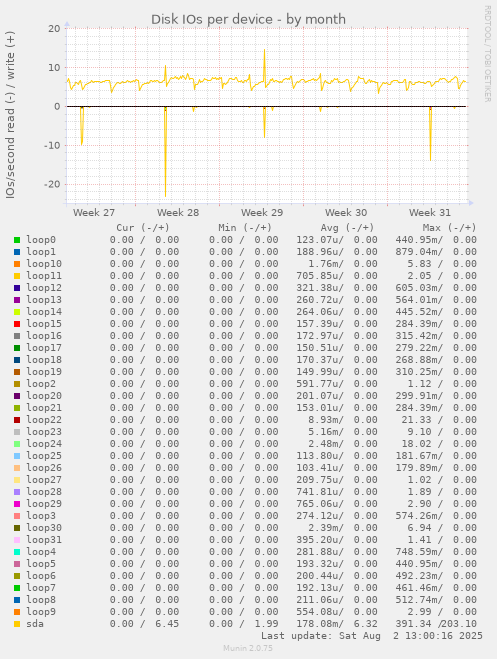Click loop22 max value '21.33'
497x659 pixels.
point(419,419)
